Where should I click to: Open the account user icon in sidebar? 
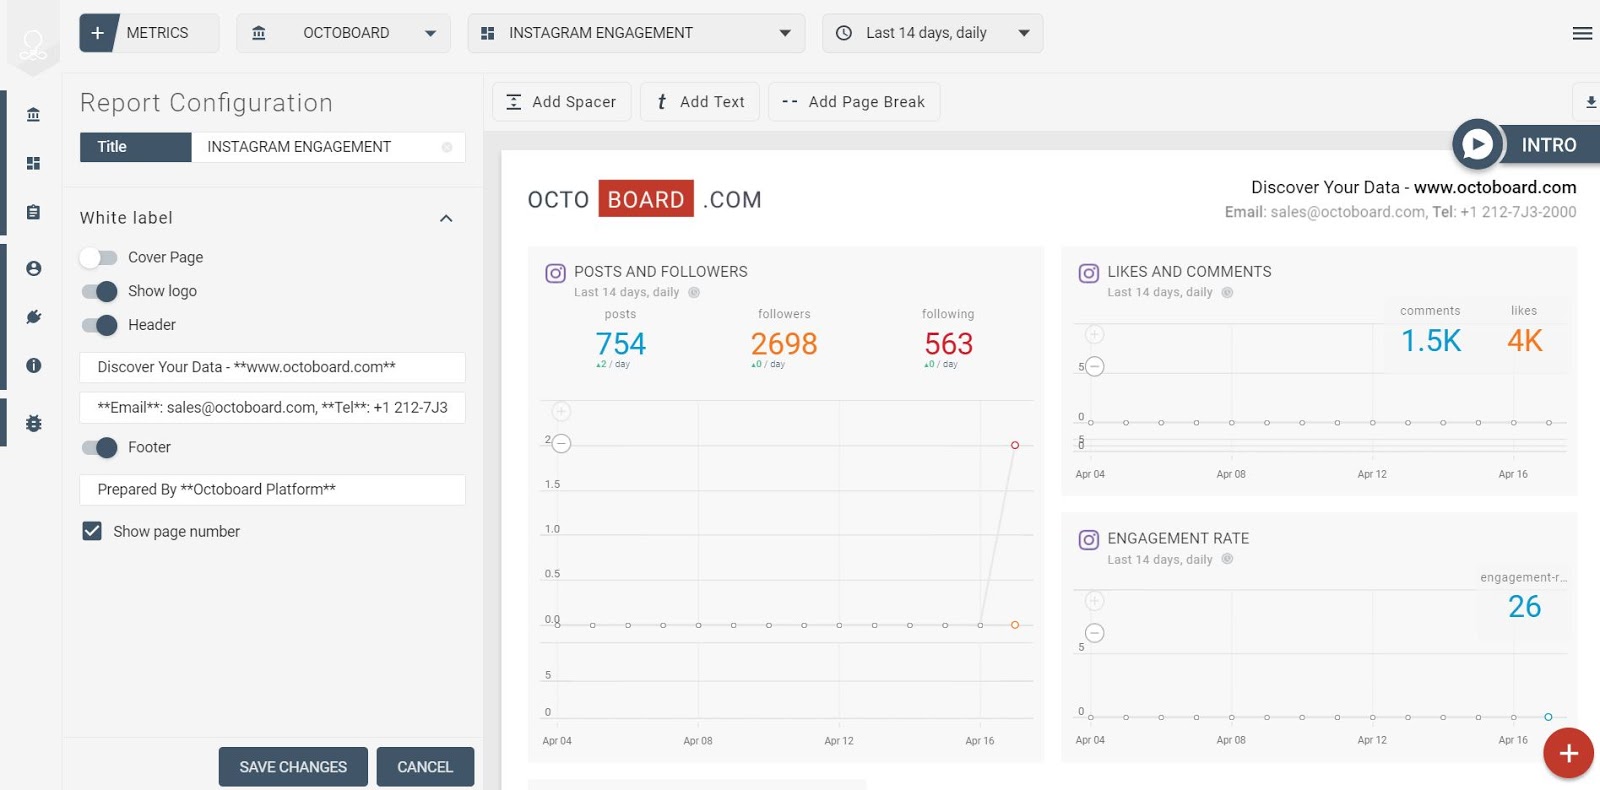coord(33,268)
